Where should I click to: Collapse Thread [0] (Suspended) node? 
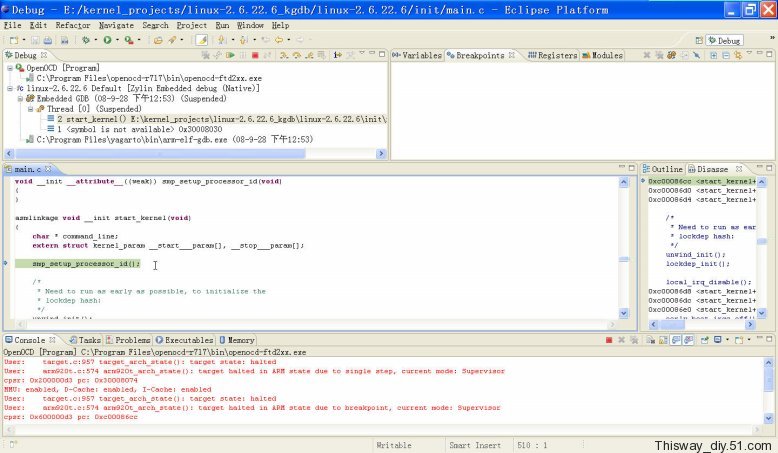tap(30, 109)
